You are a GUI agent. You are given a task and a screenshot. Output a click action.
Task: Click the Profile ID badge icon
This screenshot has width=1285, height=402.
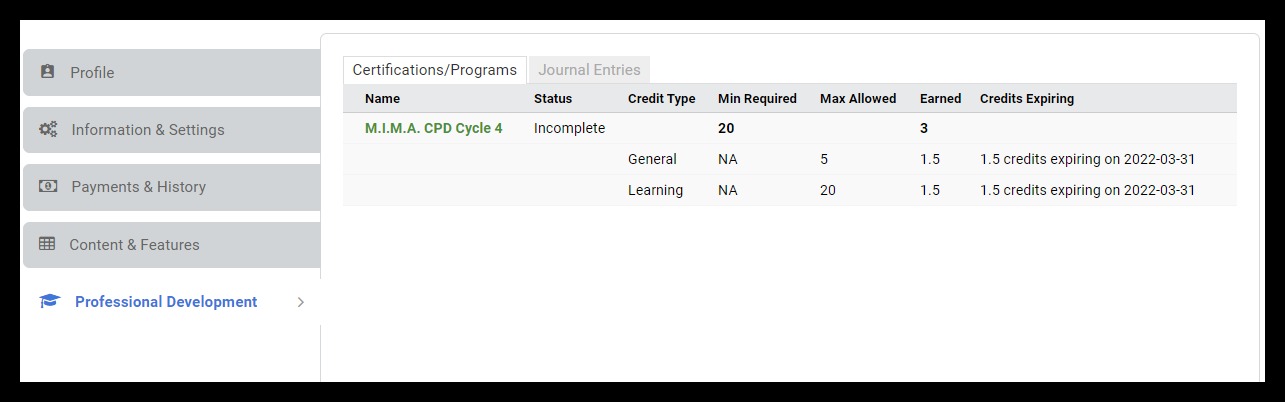point(47,72)
